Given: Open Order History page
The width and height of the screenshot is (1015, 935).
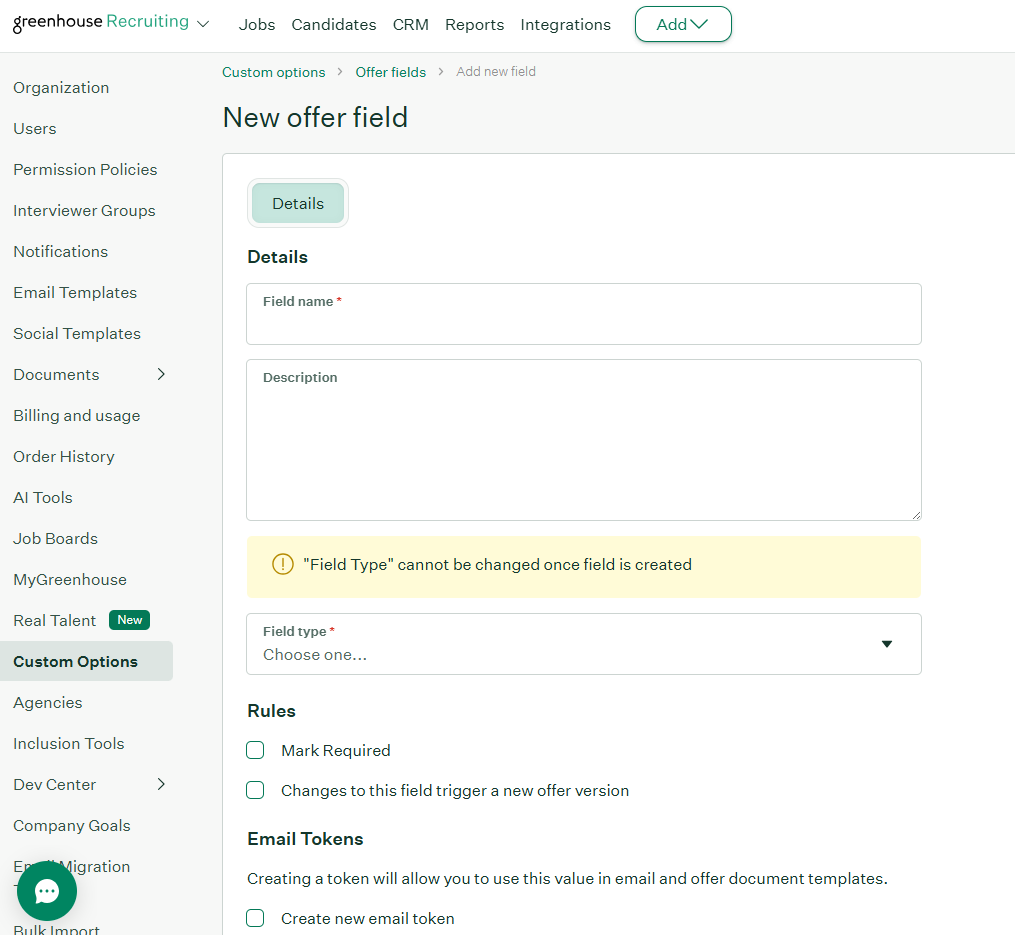Looking at the screenshot, I should click(64, 456).
